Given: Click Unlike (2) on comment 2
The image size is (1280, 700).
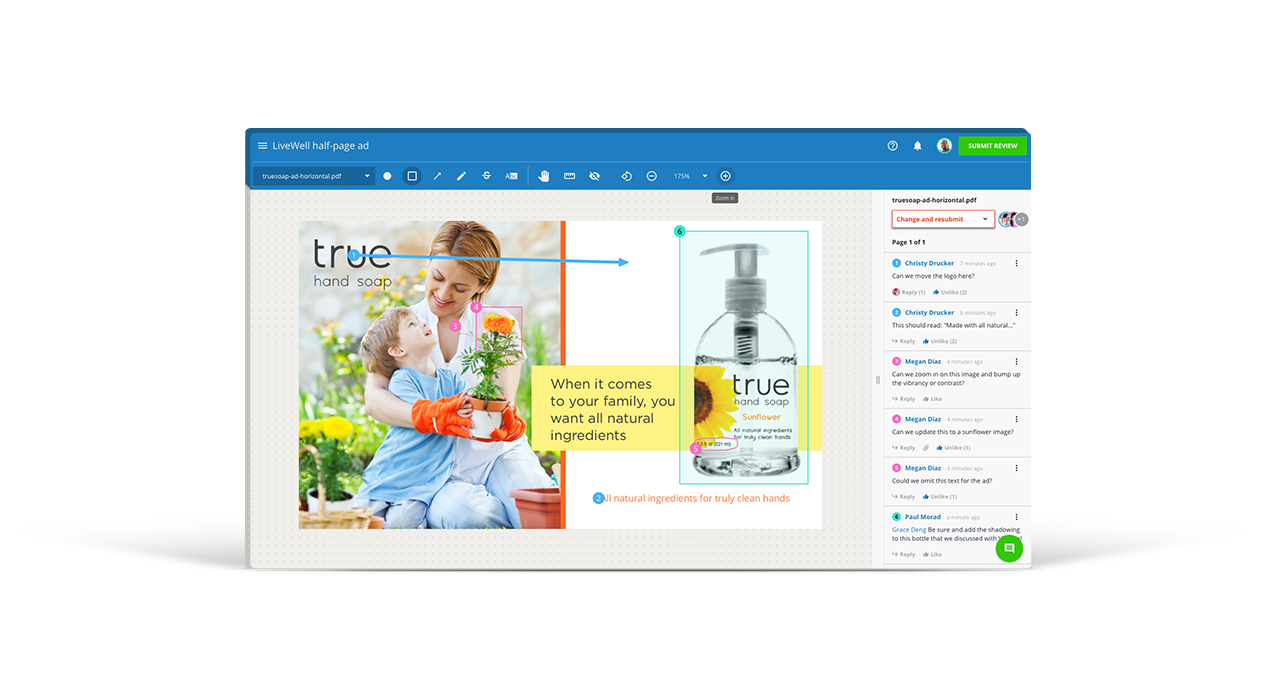Looking at the screenshot, I should coord(941,341).
